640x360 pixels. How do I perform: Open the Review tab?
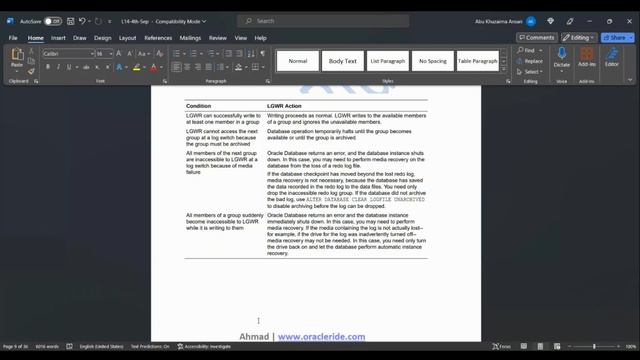(218, 38)
